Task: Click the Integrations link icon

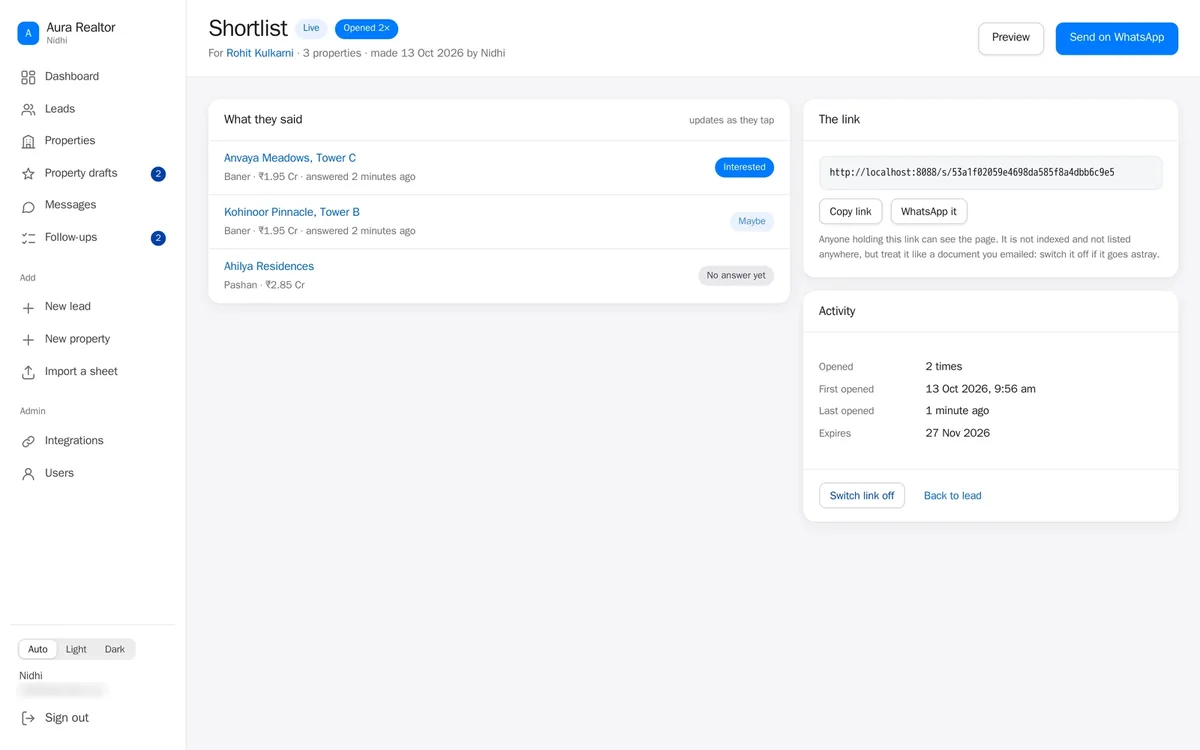Action: pos(28,441)
